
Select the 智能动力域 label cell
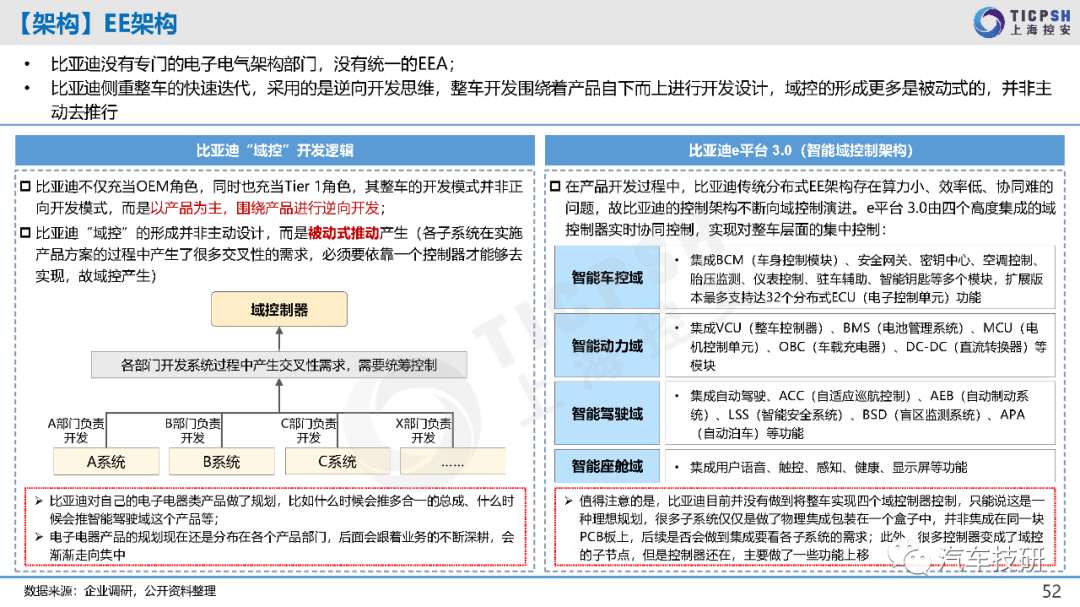tap(607, 346)
